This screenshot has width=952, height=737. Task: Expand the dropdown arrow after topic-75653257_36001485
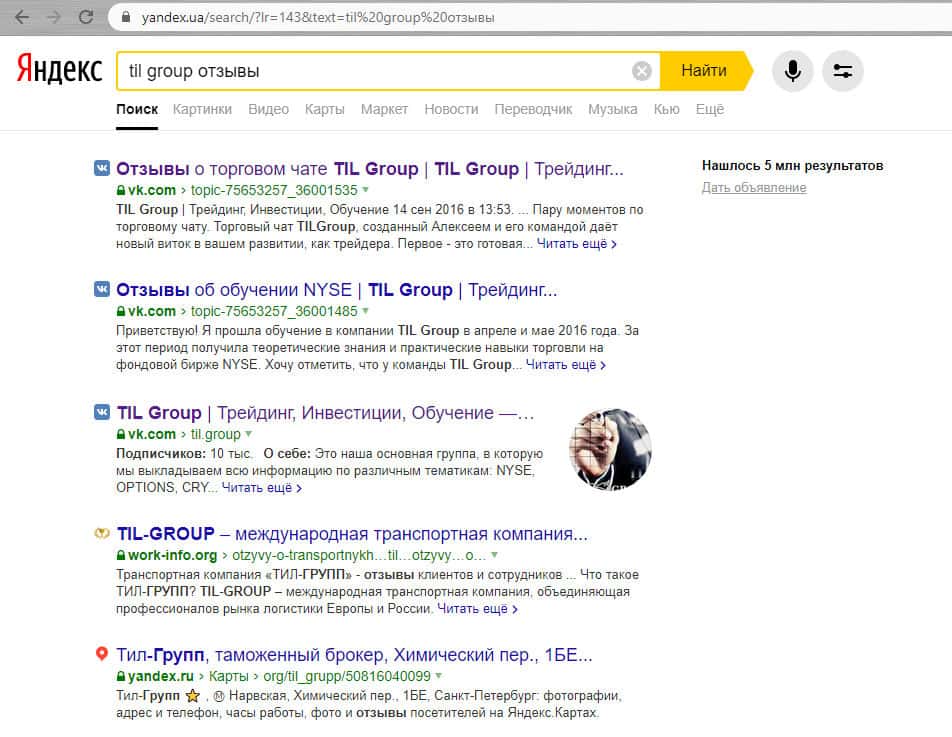(366, 311)
